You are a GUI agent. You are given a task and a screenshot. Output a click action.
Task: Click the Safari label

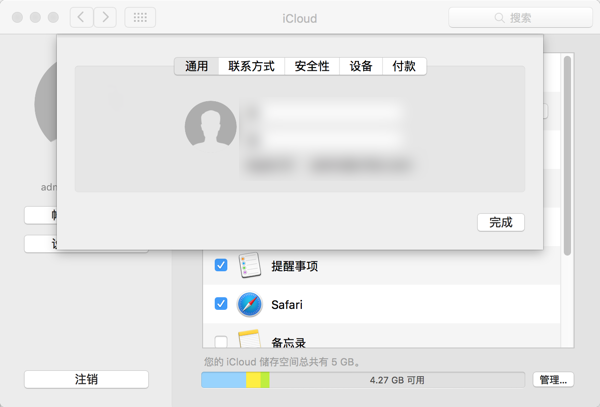[287, 305]
